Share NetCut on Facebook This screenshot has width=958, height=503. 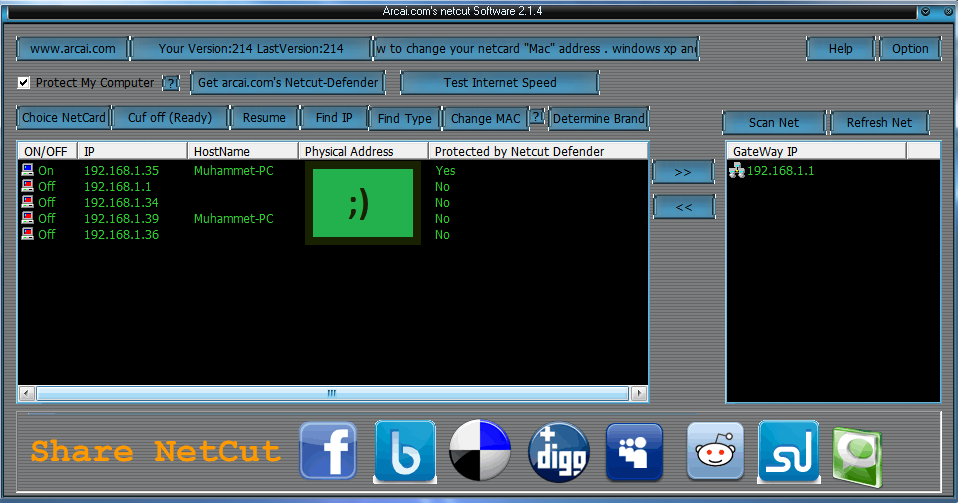(x=328, y=450)
